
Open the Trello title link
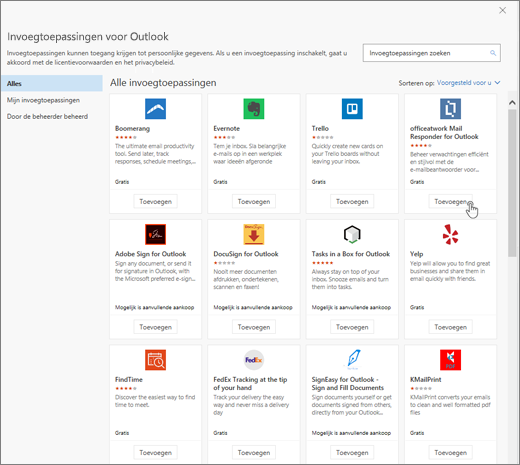coord(320,129)
